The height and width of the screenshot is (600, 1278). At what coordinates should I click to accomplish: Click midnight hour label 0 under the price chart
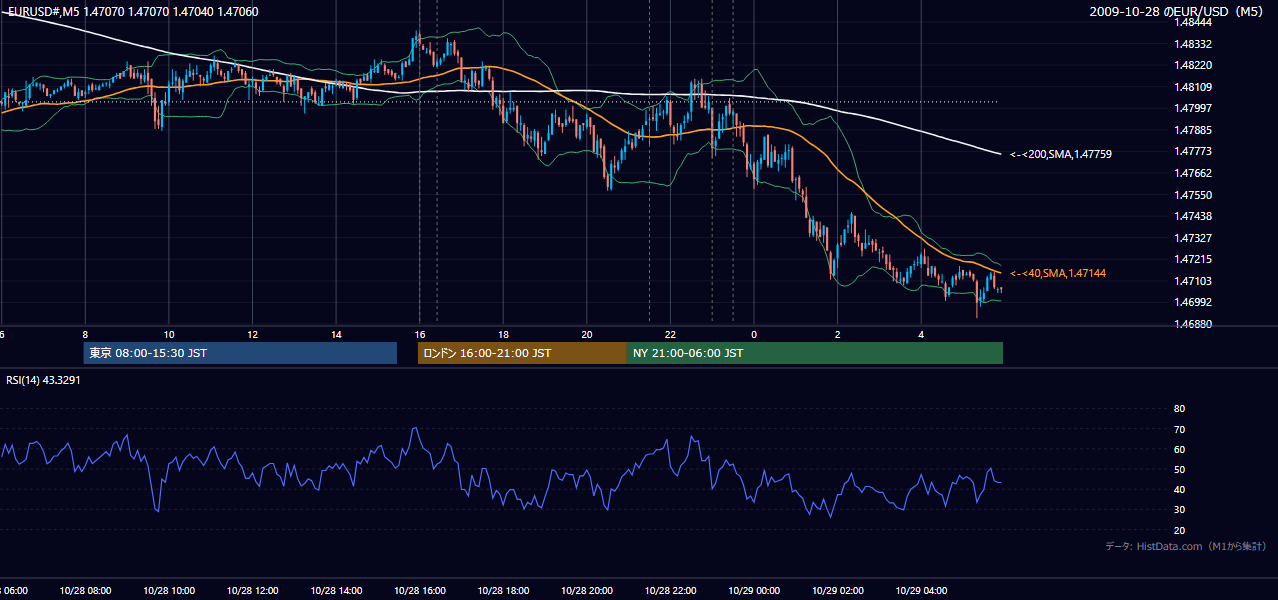[754, 335]
